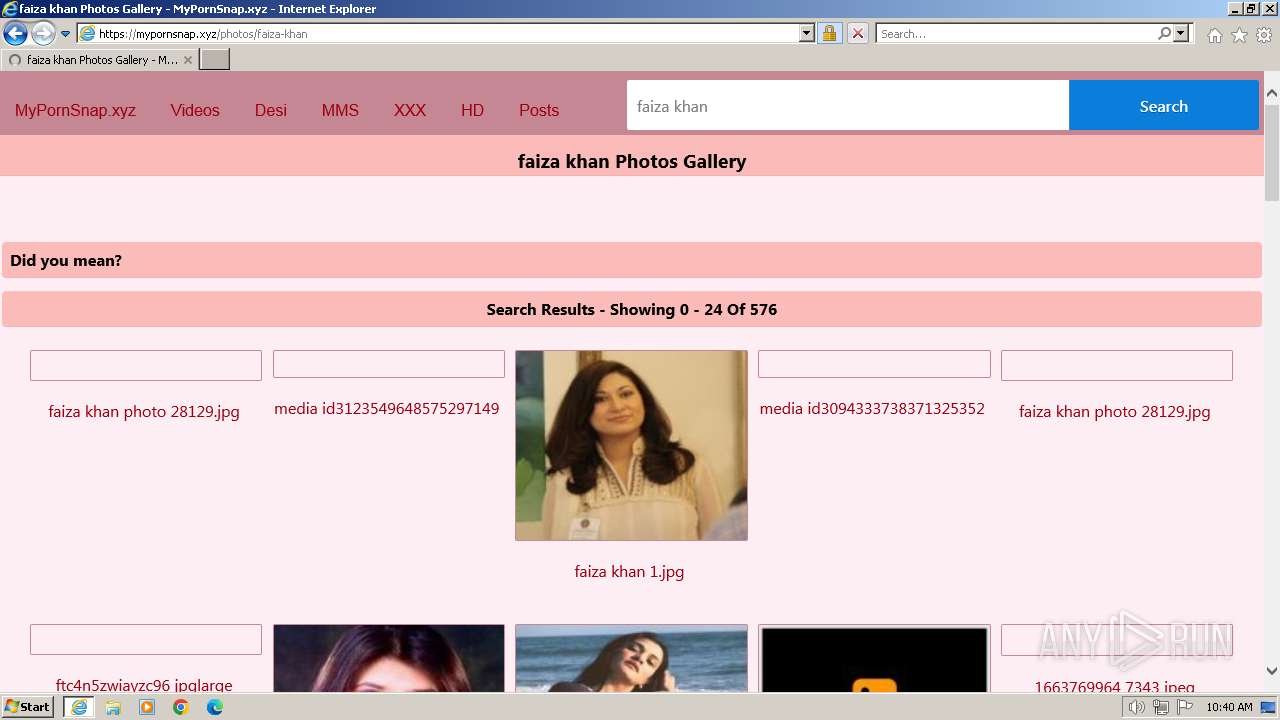Click the magnifier search icon
Image resolution: width=1280 pixels, height=720 pixels.
1164,33
